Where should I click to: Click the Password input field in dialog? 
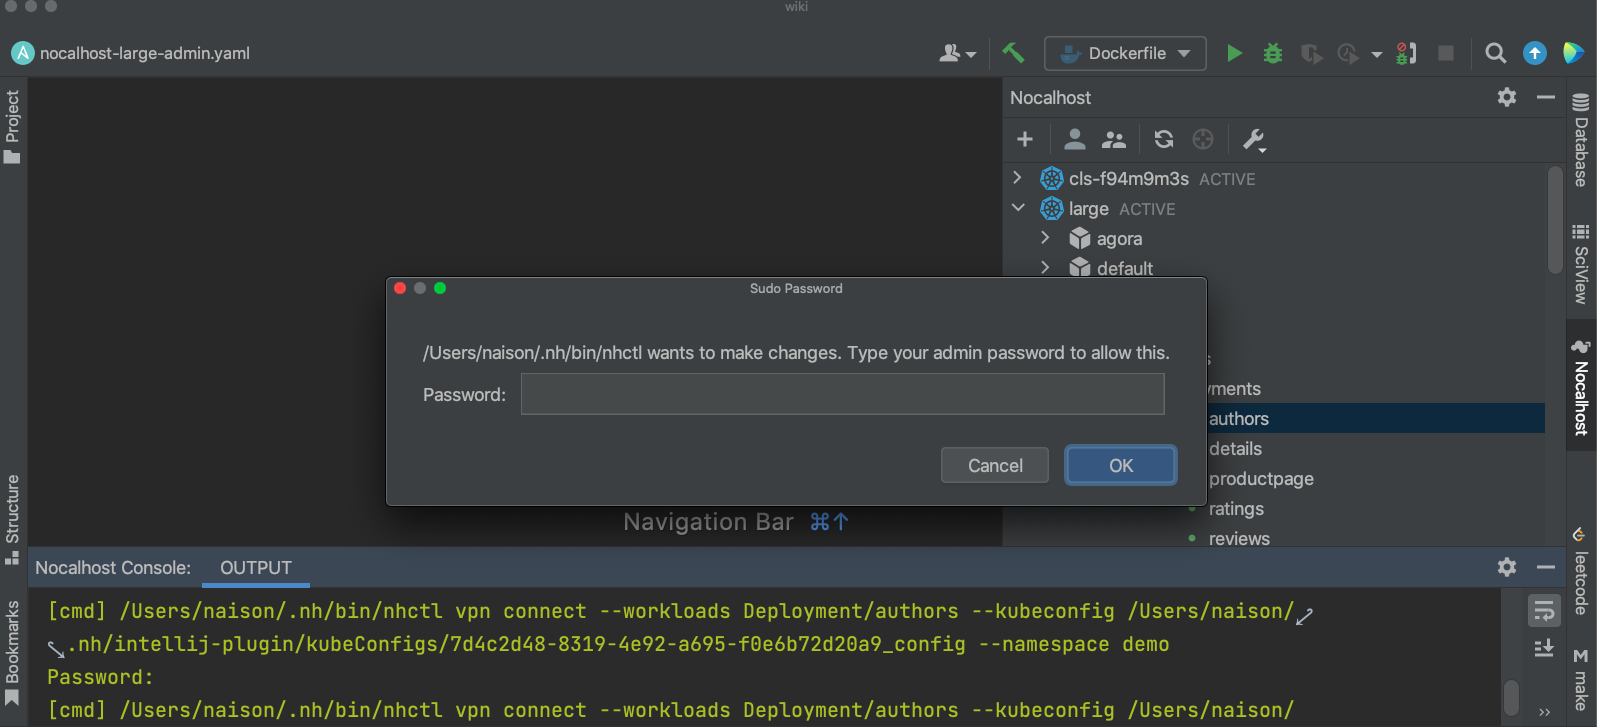click(x=843, y=394)
